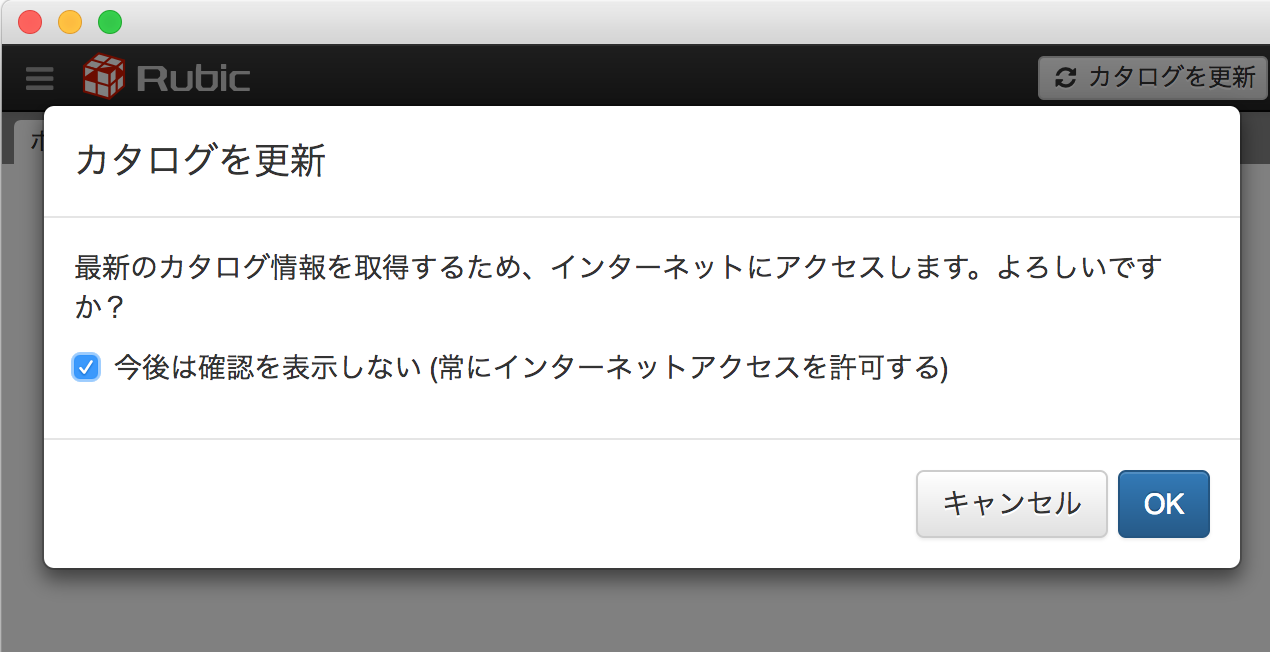Select the Rubic brand icon in the title bar
1270x652 pixels.
coord(105,76)
